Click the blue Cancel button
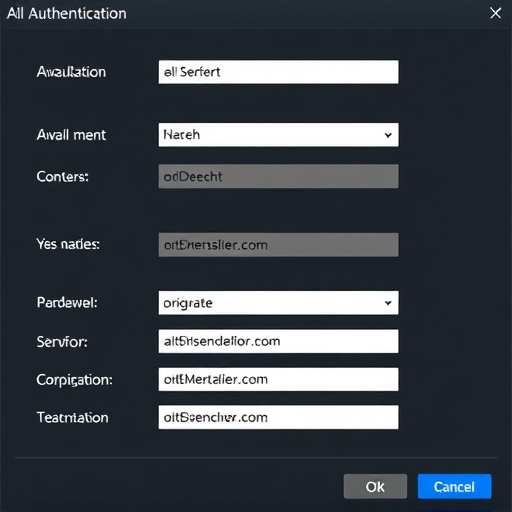The width and height of the screenshot is (512, 512). [x=454, y=487]
